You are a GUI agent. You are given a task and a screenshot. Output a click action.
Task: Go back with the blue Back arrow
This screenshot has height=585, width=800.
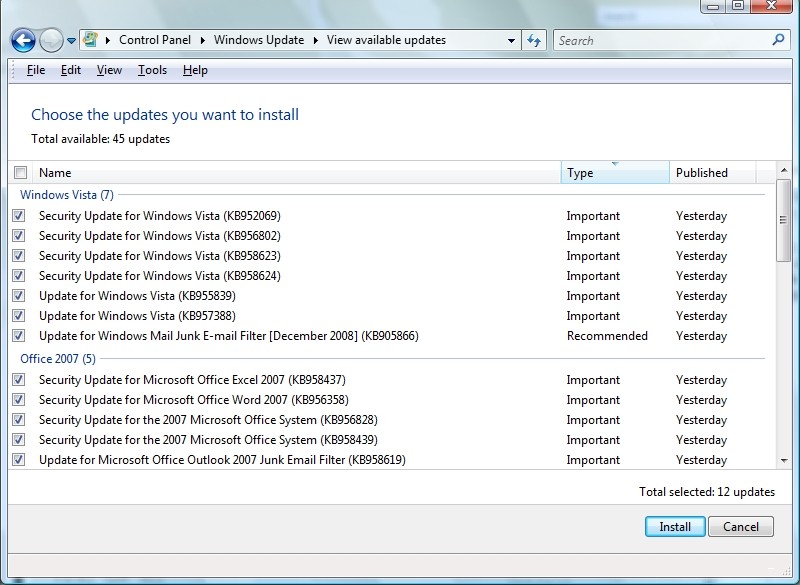click(23, 40)
